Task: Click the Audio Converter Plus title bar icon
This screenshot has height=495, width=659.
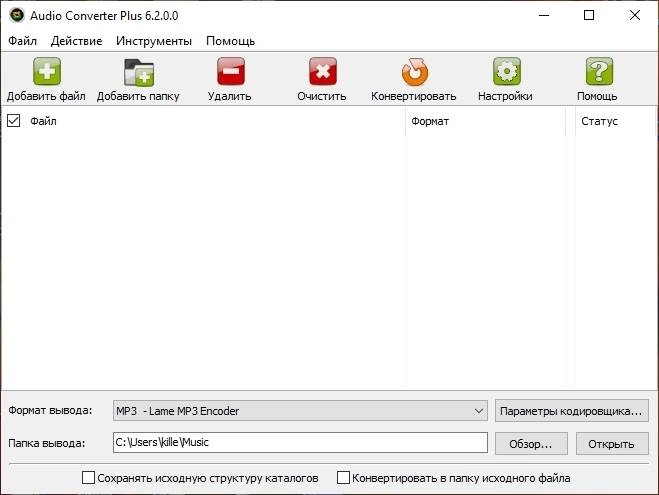Action: pyautogui.click(x=17, y=15)
